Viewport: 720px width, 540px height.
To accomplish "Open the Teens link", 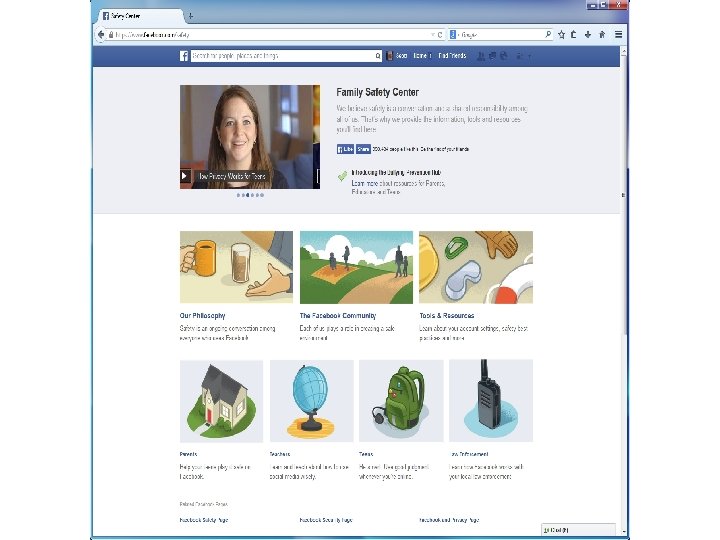I will 366,454.
